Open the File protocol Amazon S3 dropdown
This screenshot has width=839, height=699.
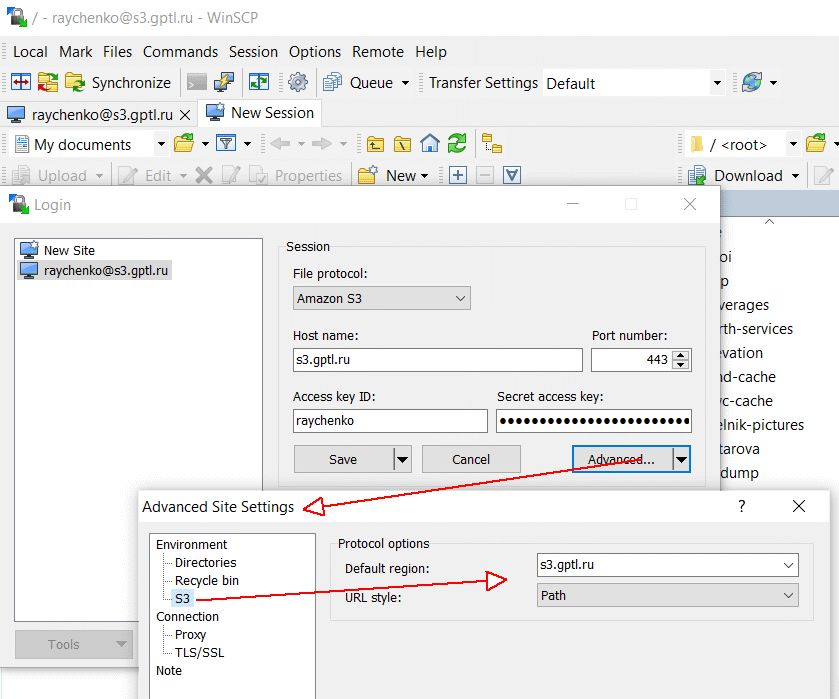click(382, 298)
